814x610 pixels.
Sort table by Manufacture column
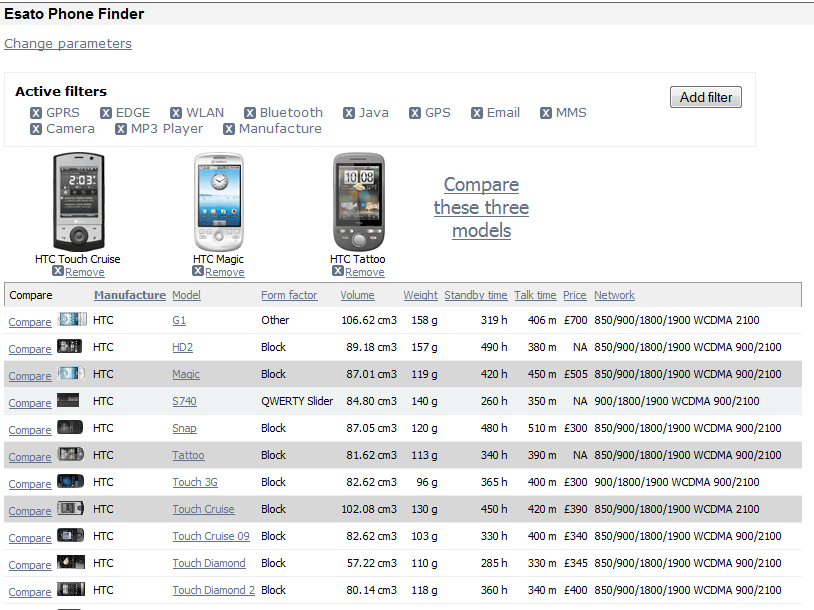coord(130,295)
